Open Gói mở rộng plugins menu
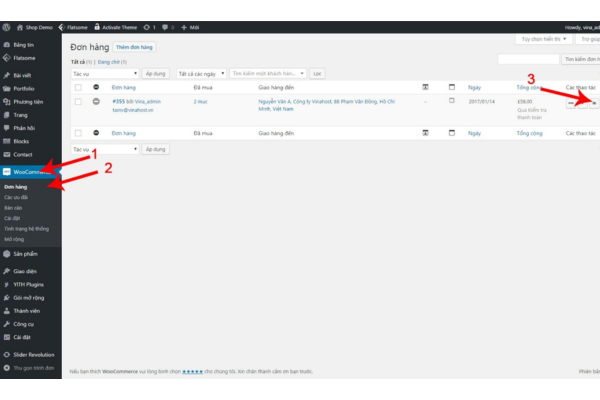The height and width of the screenshot is (400, 600). click(x=31, y=298)
